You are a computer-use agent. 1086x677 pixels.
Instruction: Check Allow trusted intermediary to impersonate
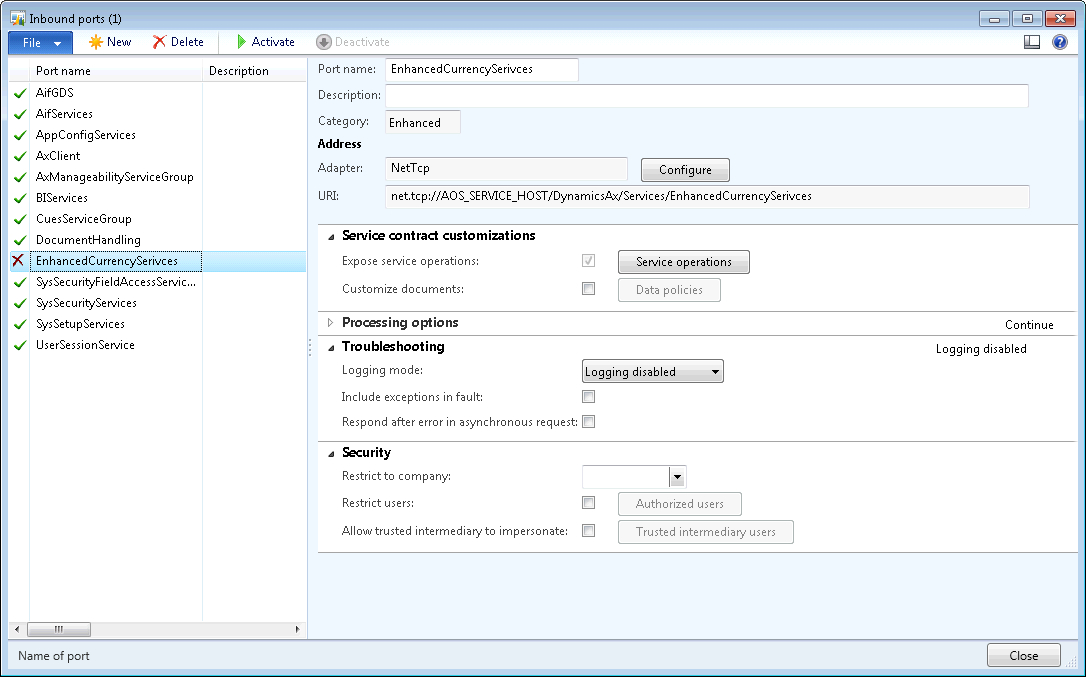589,530
